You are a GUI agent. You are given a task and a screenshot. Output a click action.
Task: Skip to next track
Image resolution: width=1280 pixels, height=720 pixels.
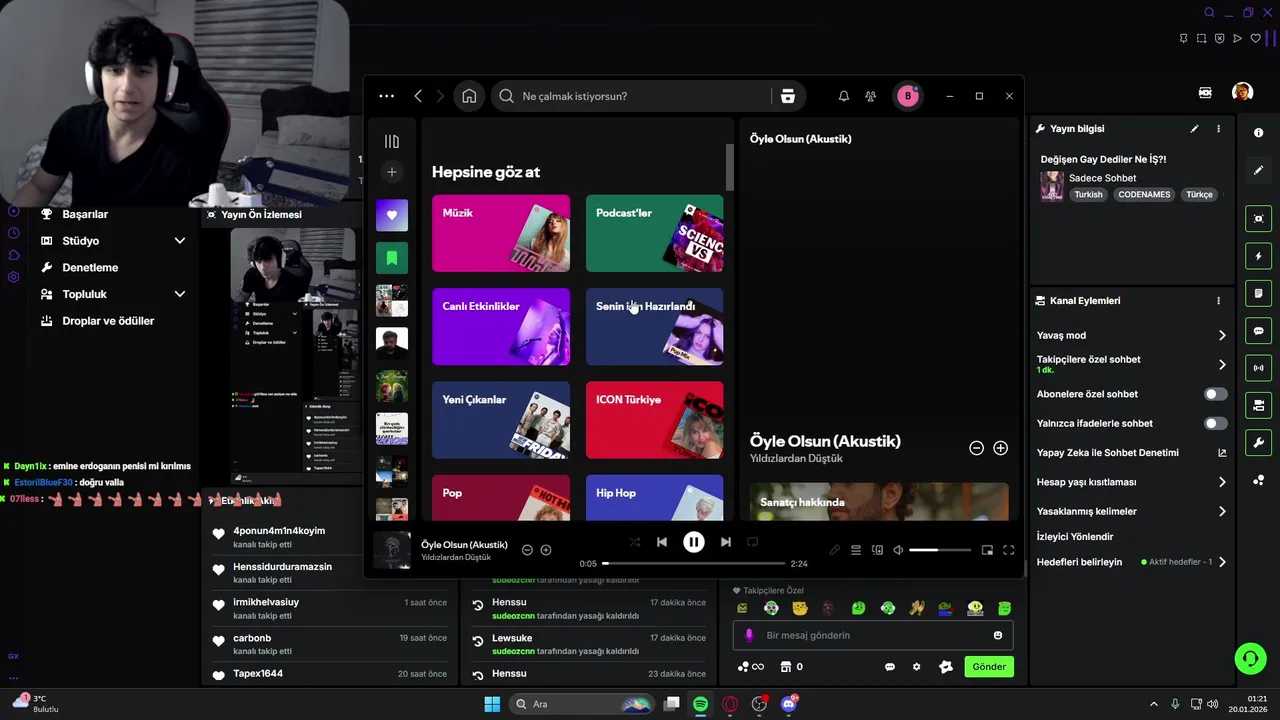pyautogui.click(x=726, y=542)
